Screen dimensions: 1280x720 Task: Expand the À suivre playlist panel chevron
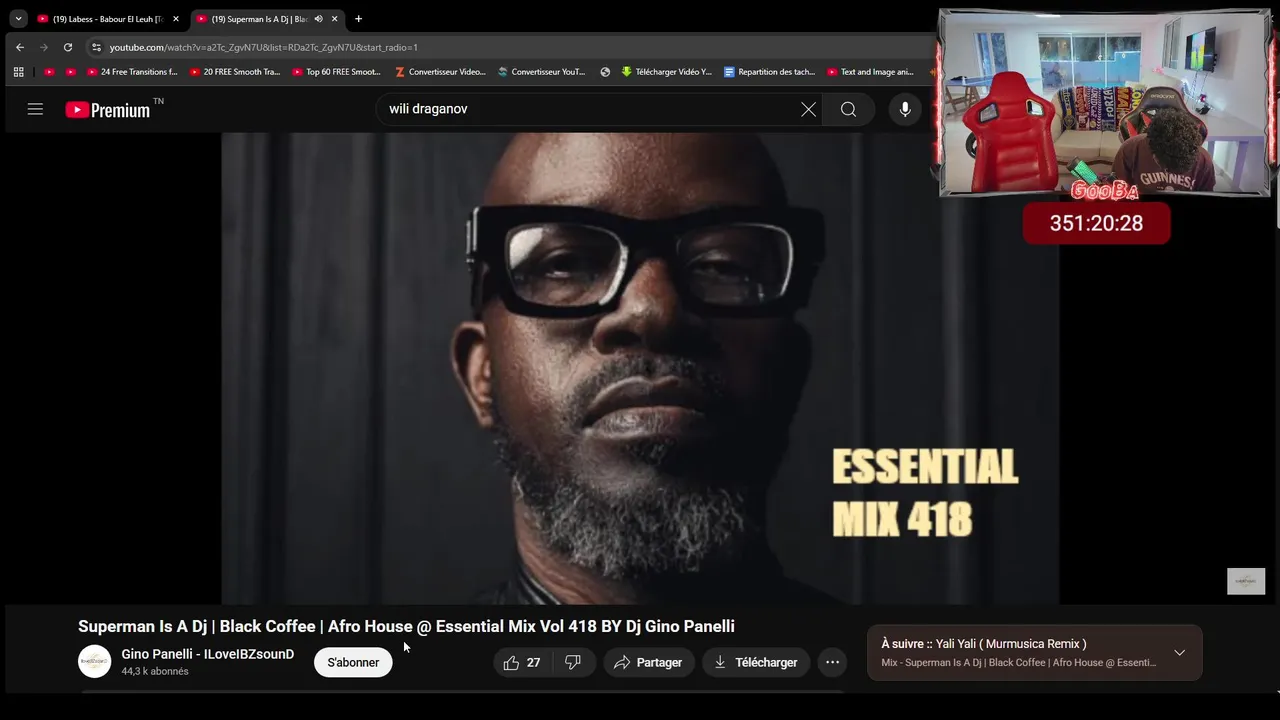1180,653
